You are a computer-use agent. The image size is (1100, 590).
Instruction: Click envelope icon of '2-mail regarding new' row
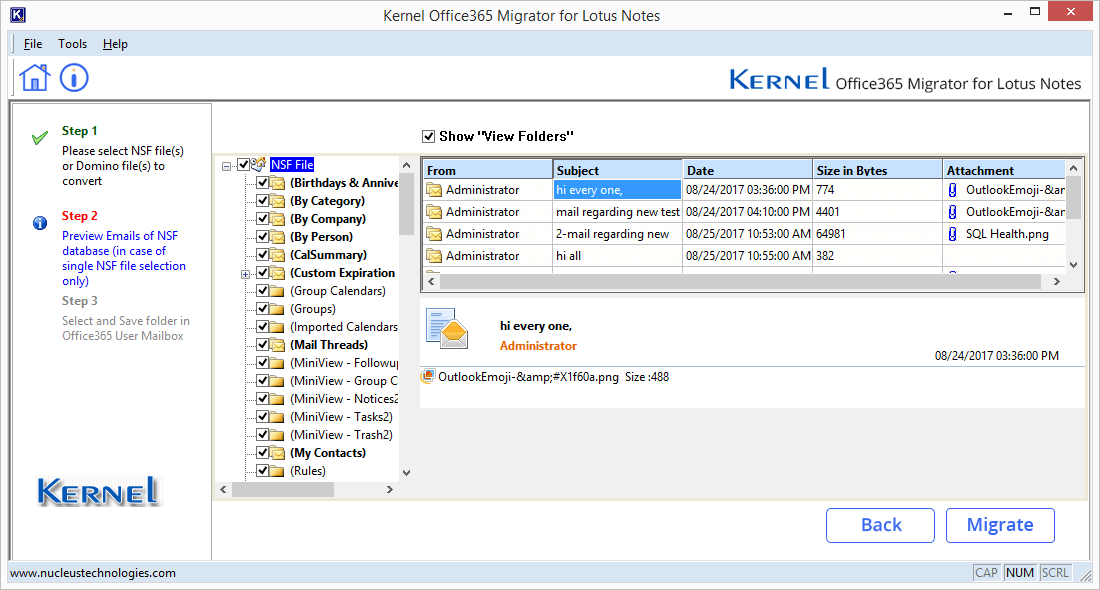[x=434, y=234]
